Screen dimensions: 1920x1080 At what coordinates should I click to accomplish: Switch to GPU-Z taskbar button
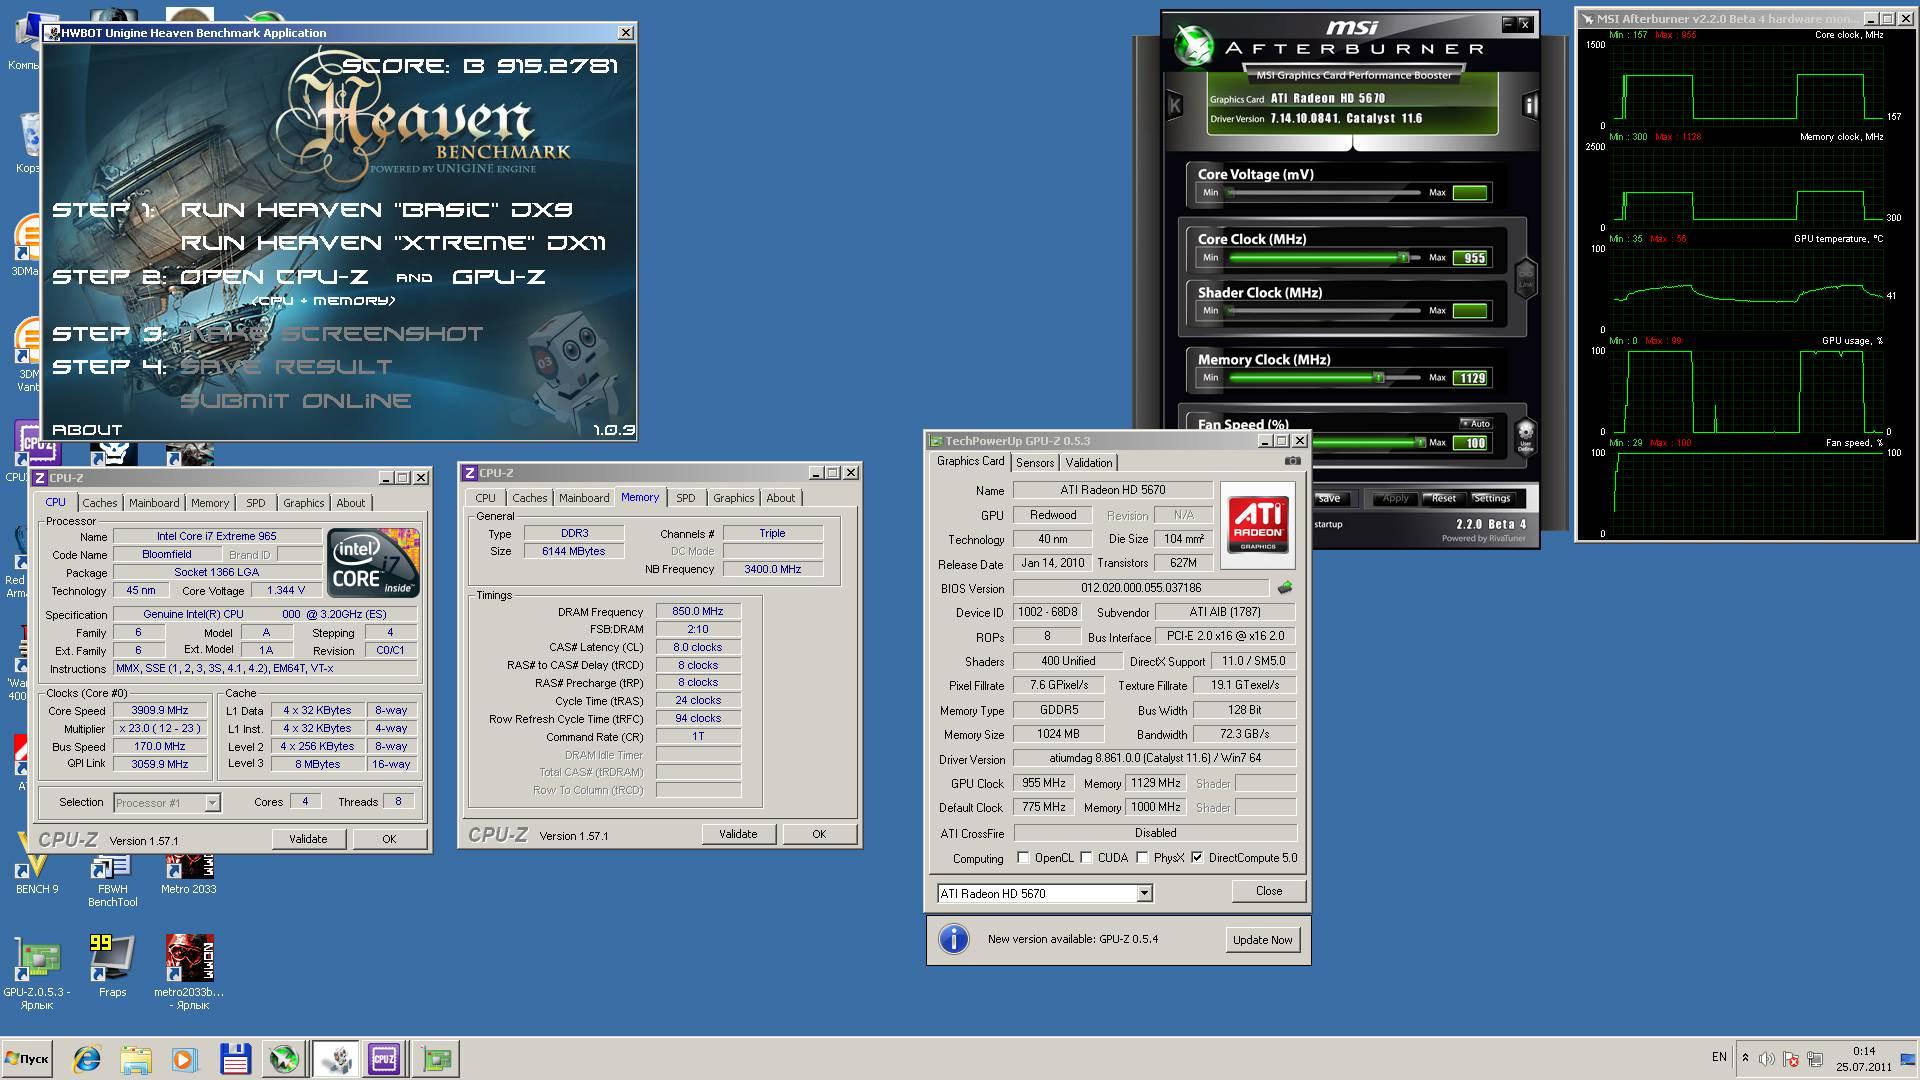coord(436,1059)
